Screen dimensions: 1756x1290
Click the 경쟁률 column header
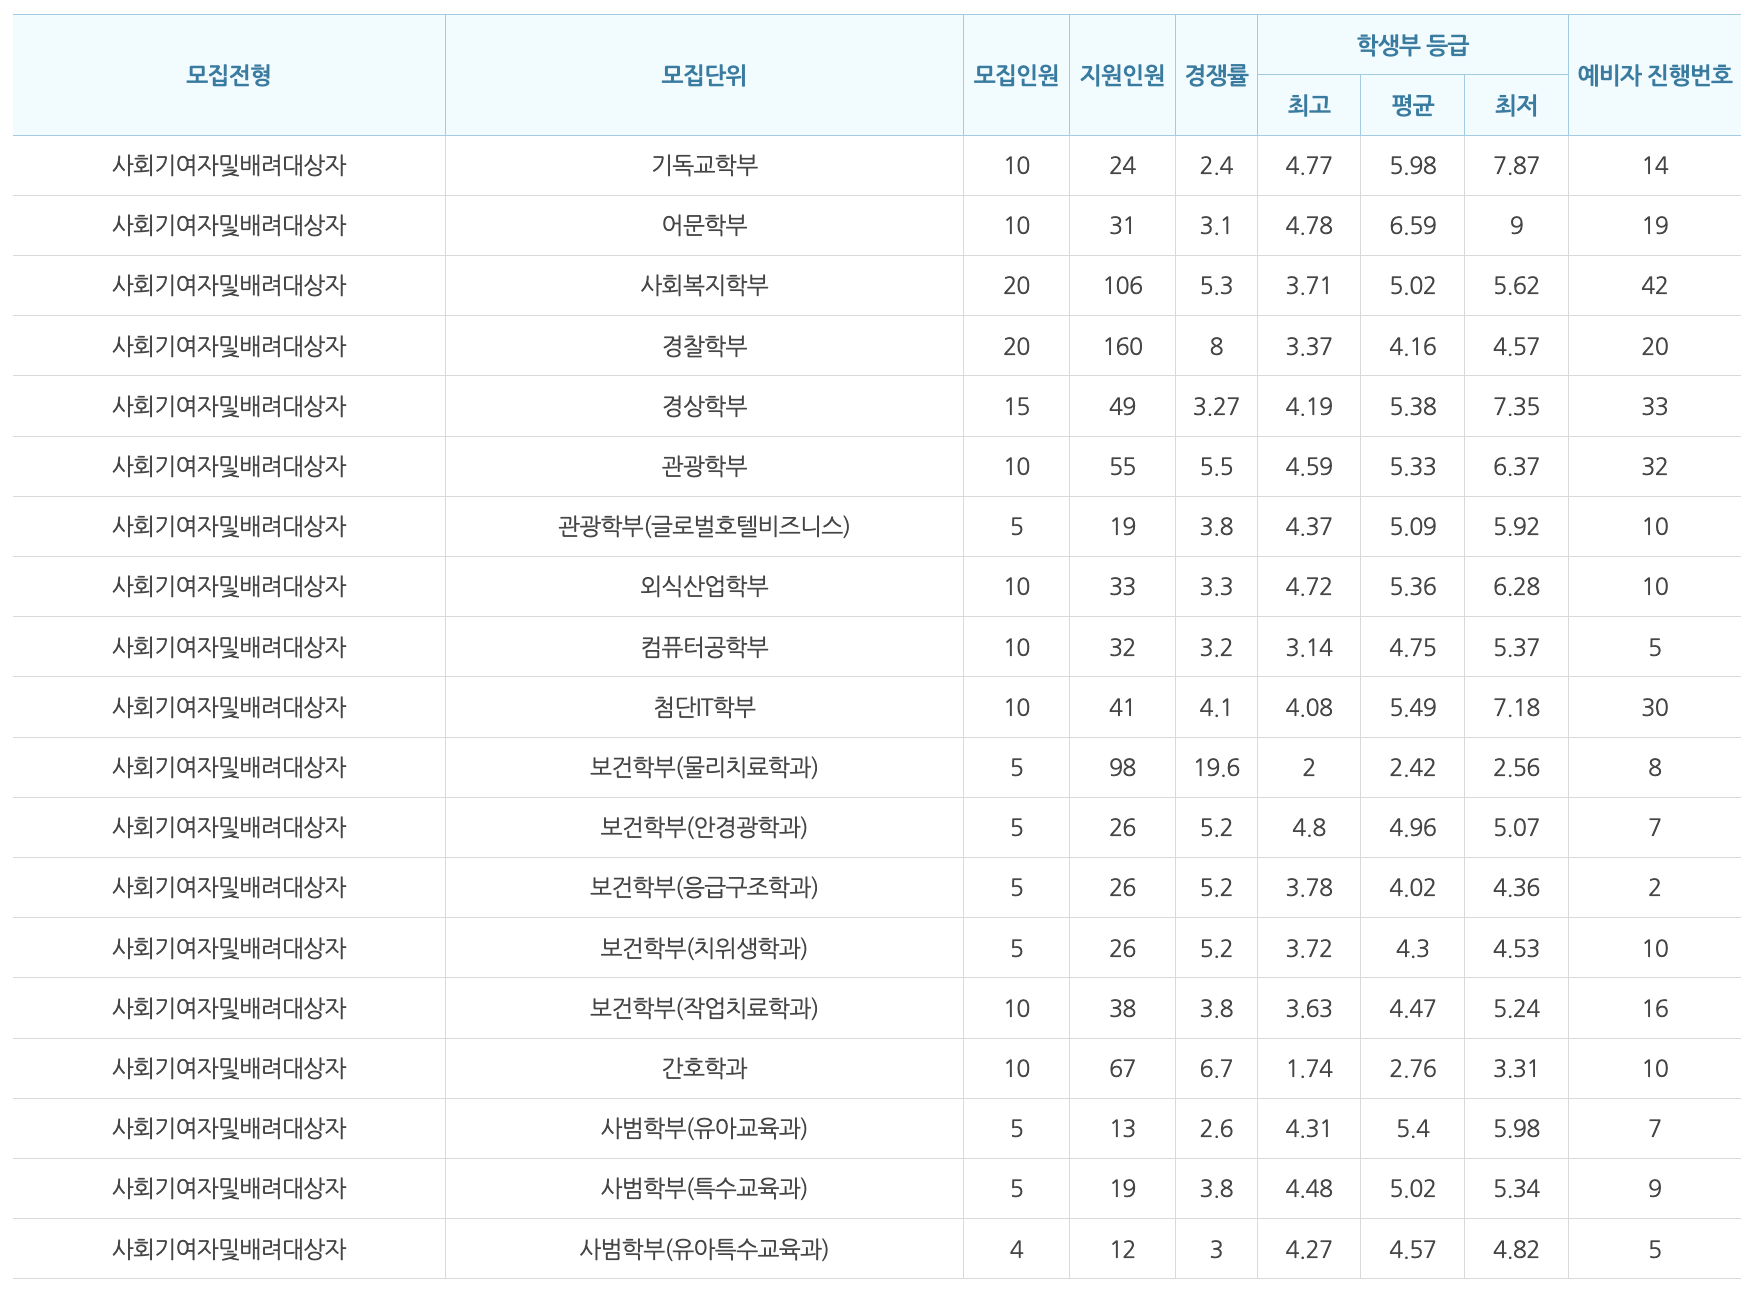(x=1216, y=73)
